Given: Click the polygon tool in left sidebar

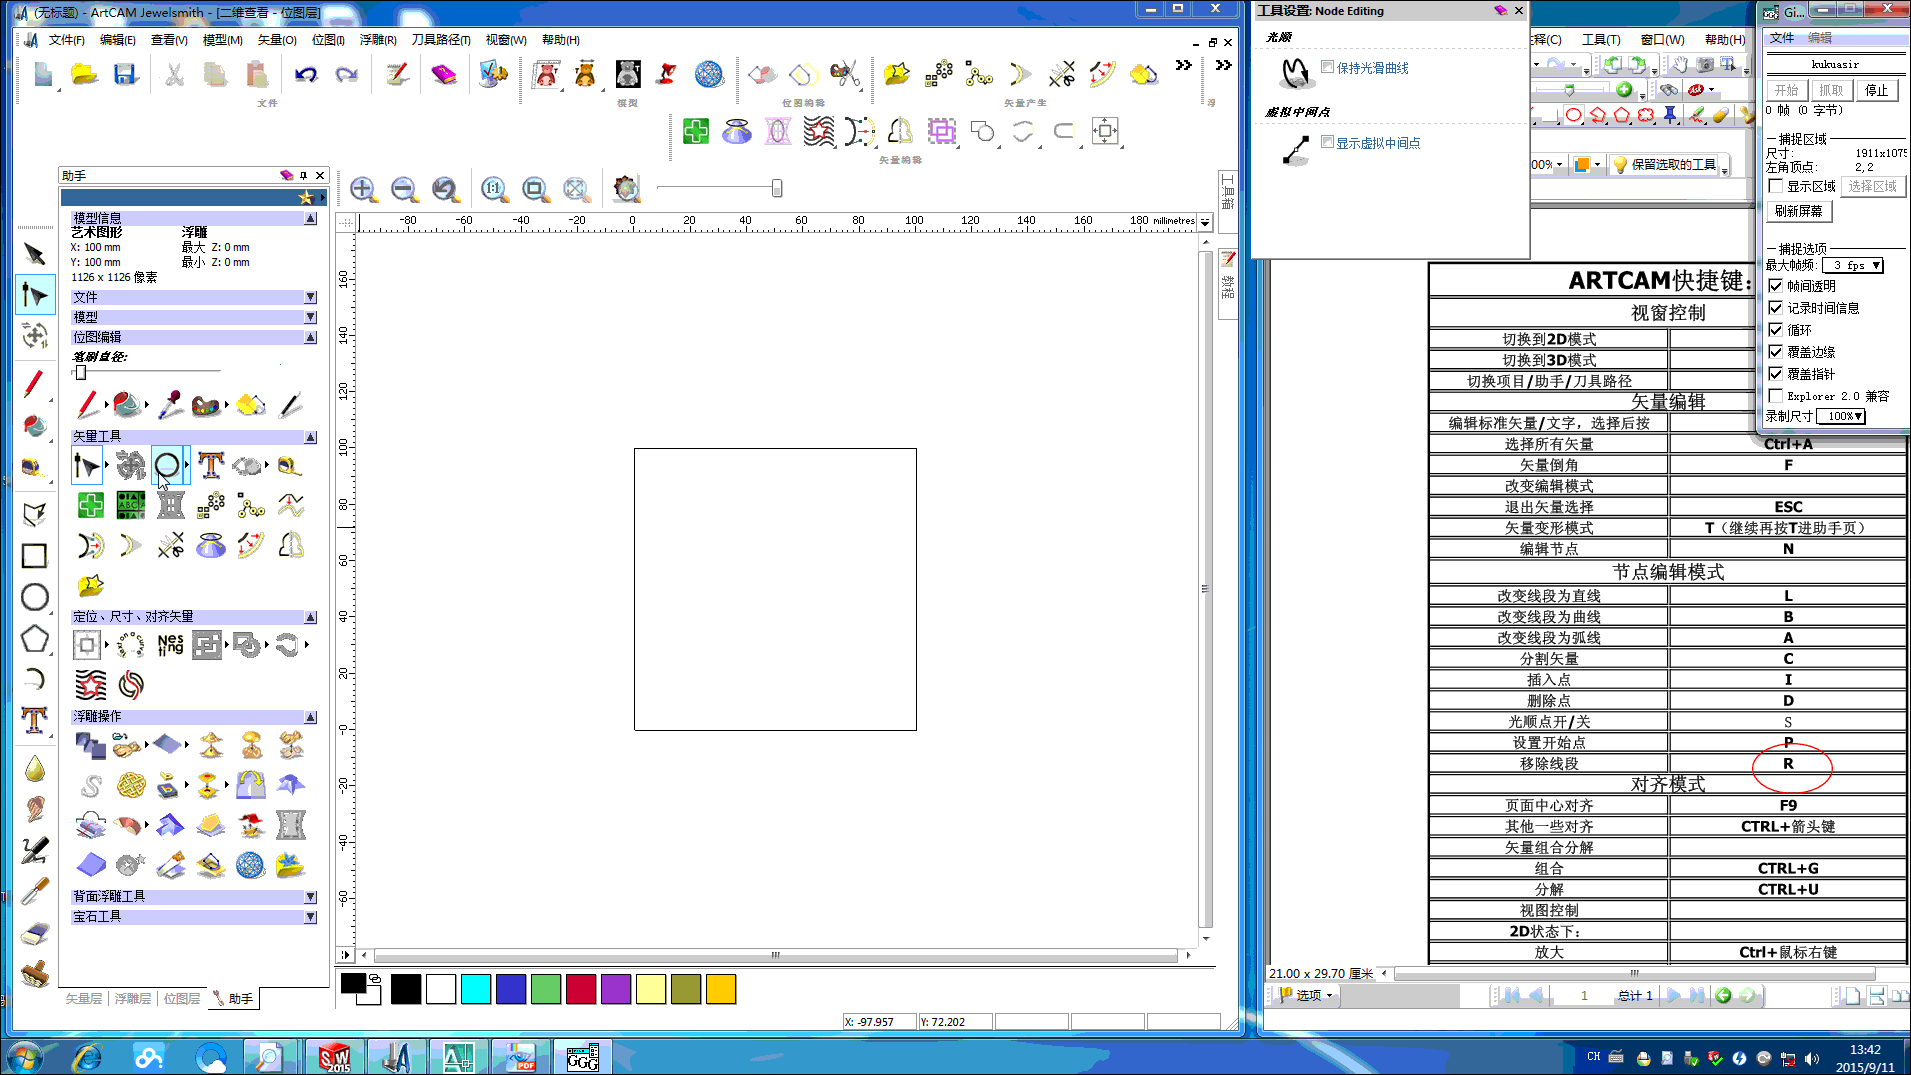Looking at the screenshot, I should pyautogui.click(x=35, y=639).
